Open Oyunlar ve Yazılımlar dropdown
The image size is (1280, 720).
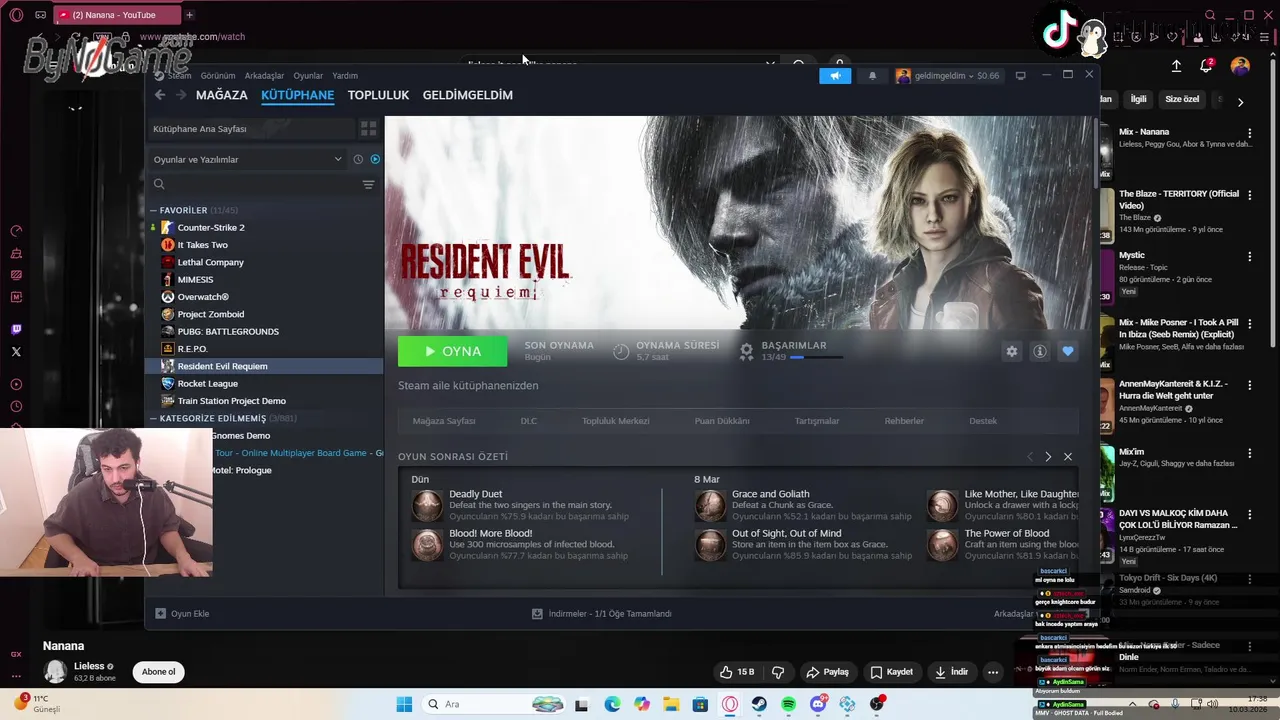pos(247,159)
